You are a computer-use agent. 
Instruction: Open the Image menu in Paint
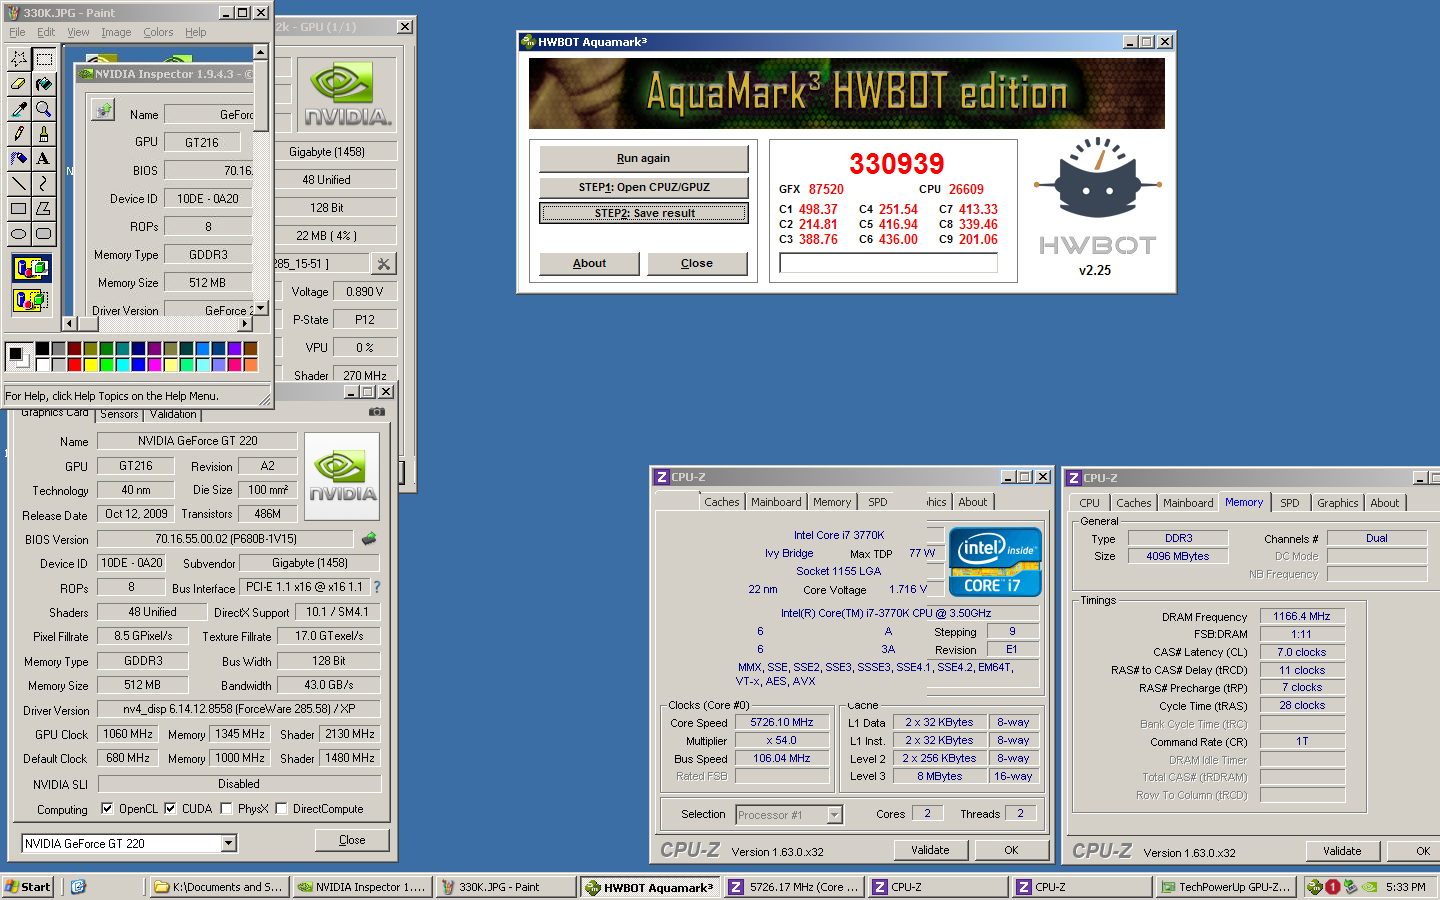[116, 32]
